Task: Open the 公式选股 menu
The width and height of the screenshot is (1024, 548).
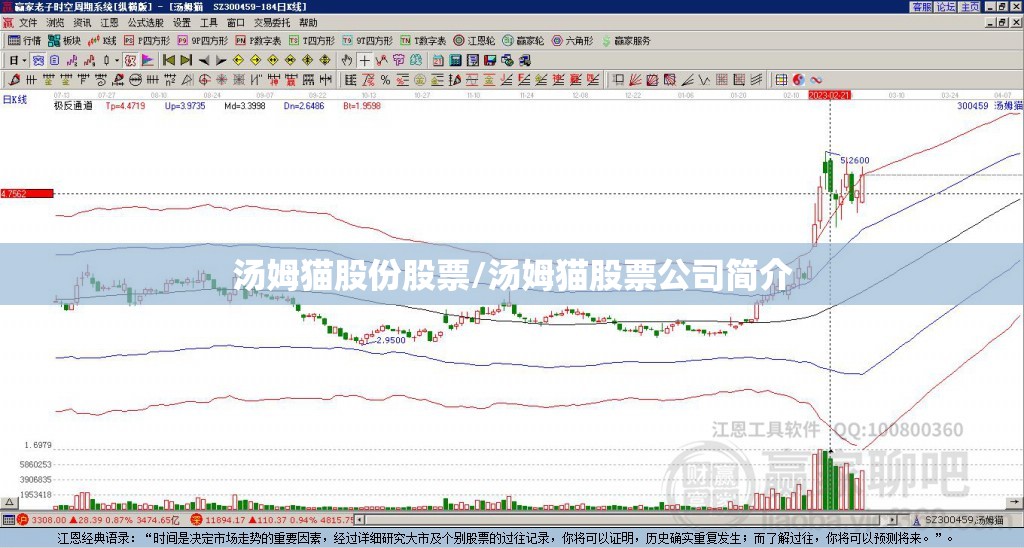Action: (x=145, y=23)
